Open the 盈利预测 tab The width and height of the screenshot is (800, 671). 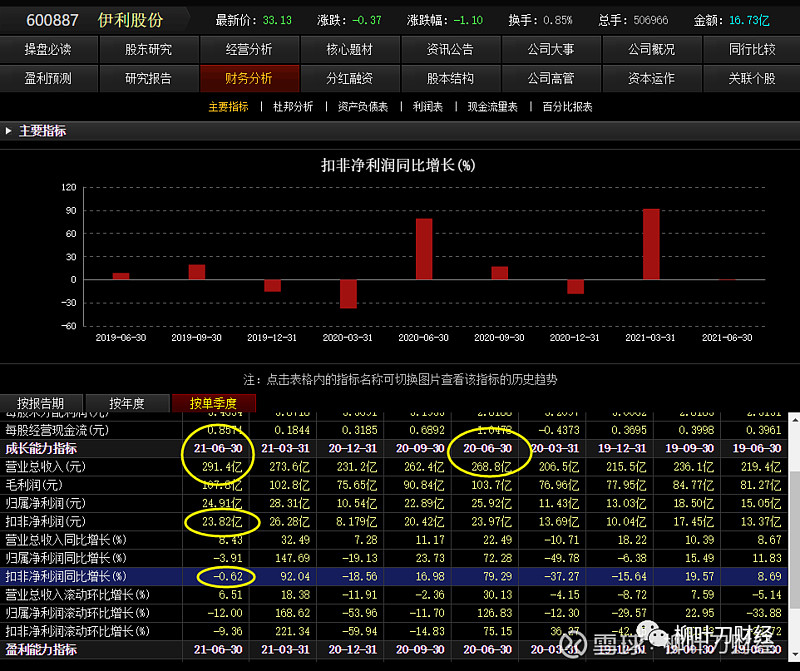[48, 79]
